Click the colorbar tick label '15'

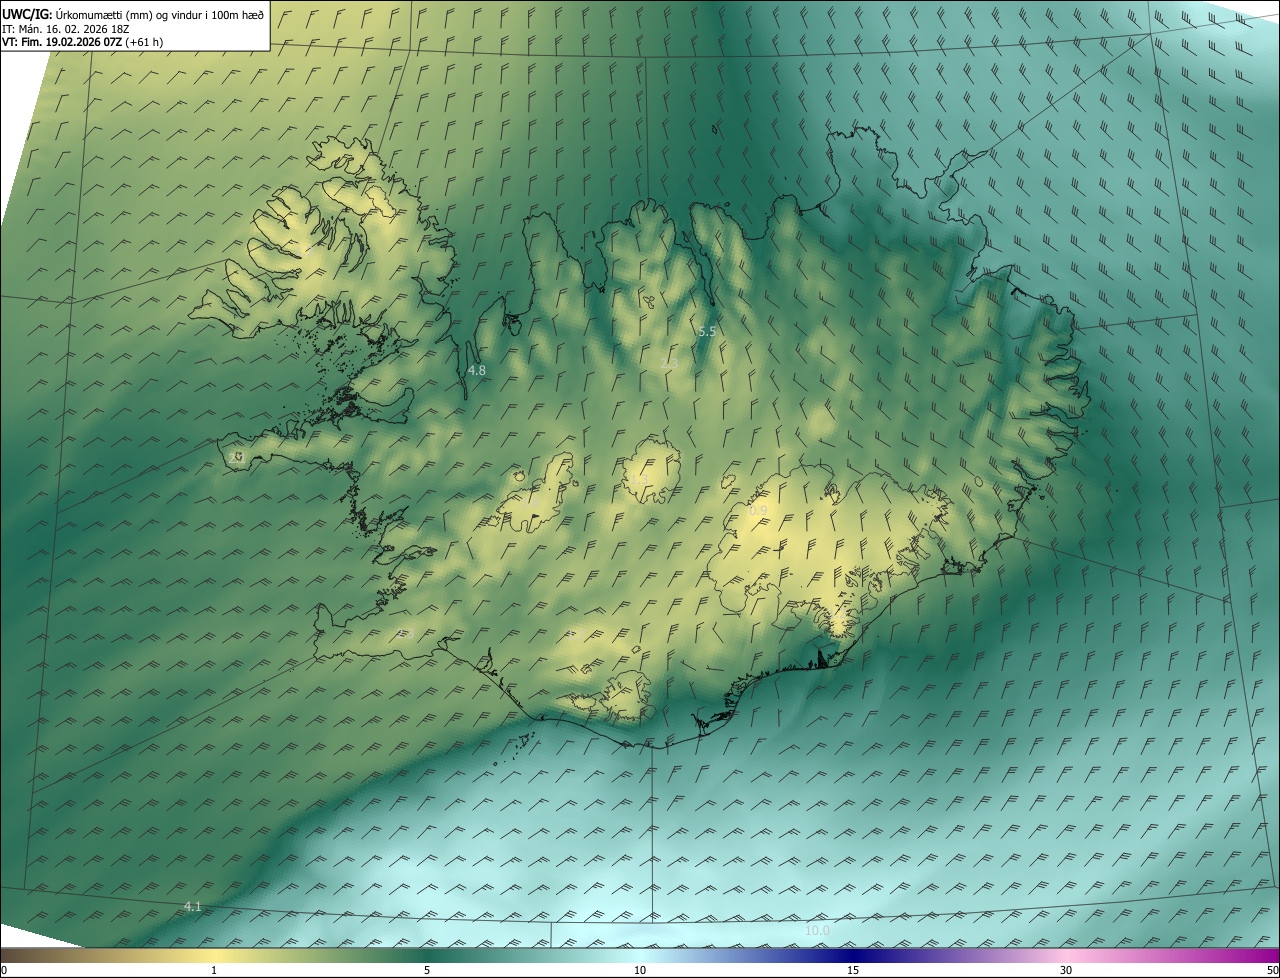(852, 970)
